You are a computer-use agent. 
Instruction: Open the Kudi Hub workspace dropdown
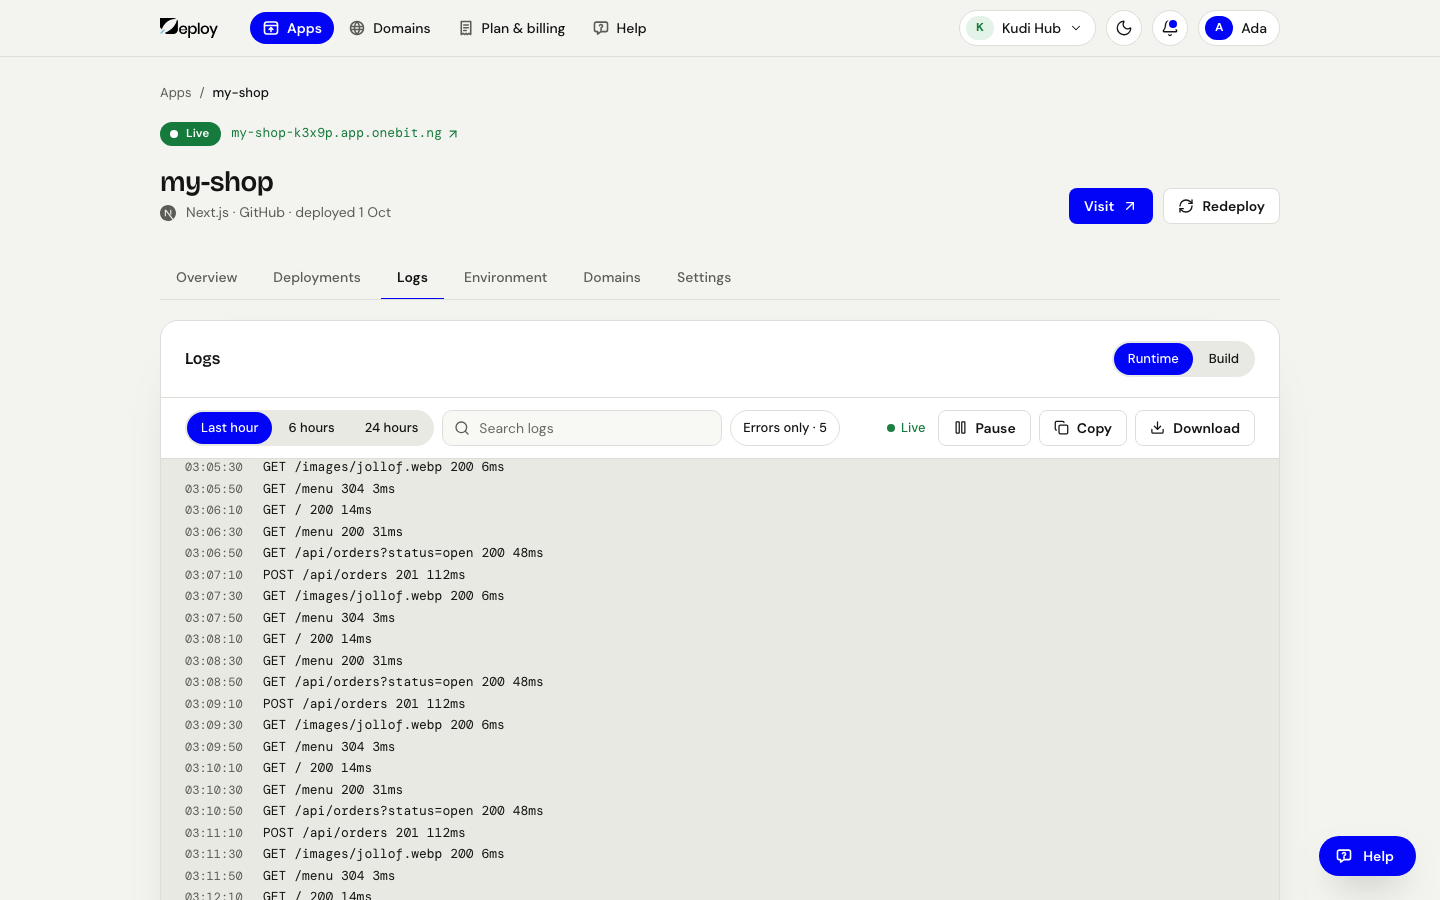tap(1027, 28)
